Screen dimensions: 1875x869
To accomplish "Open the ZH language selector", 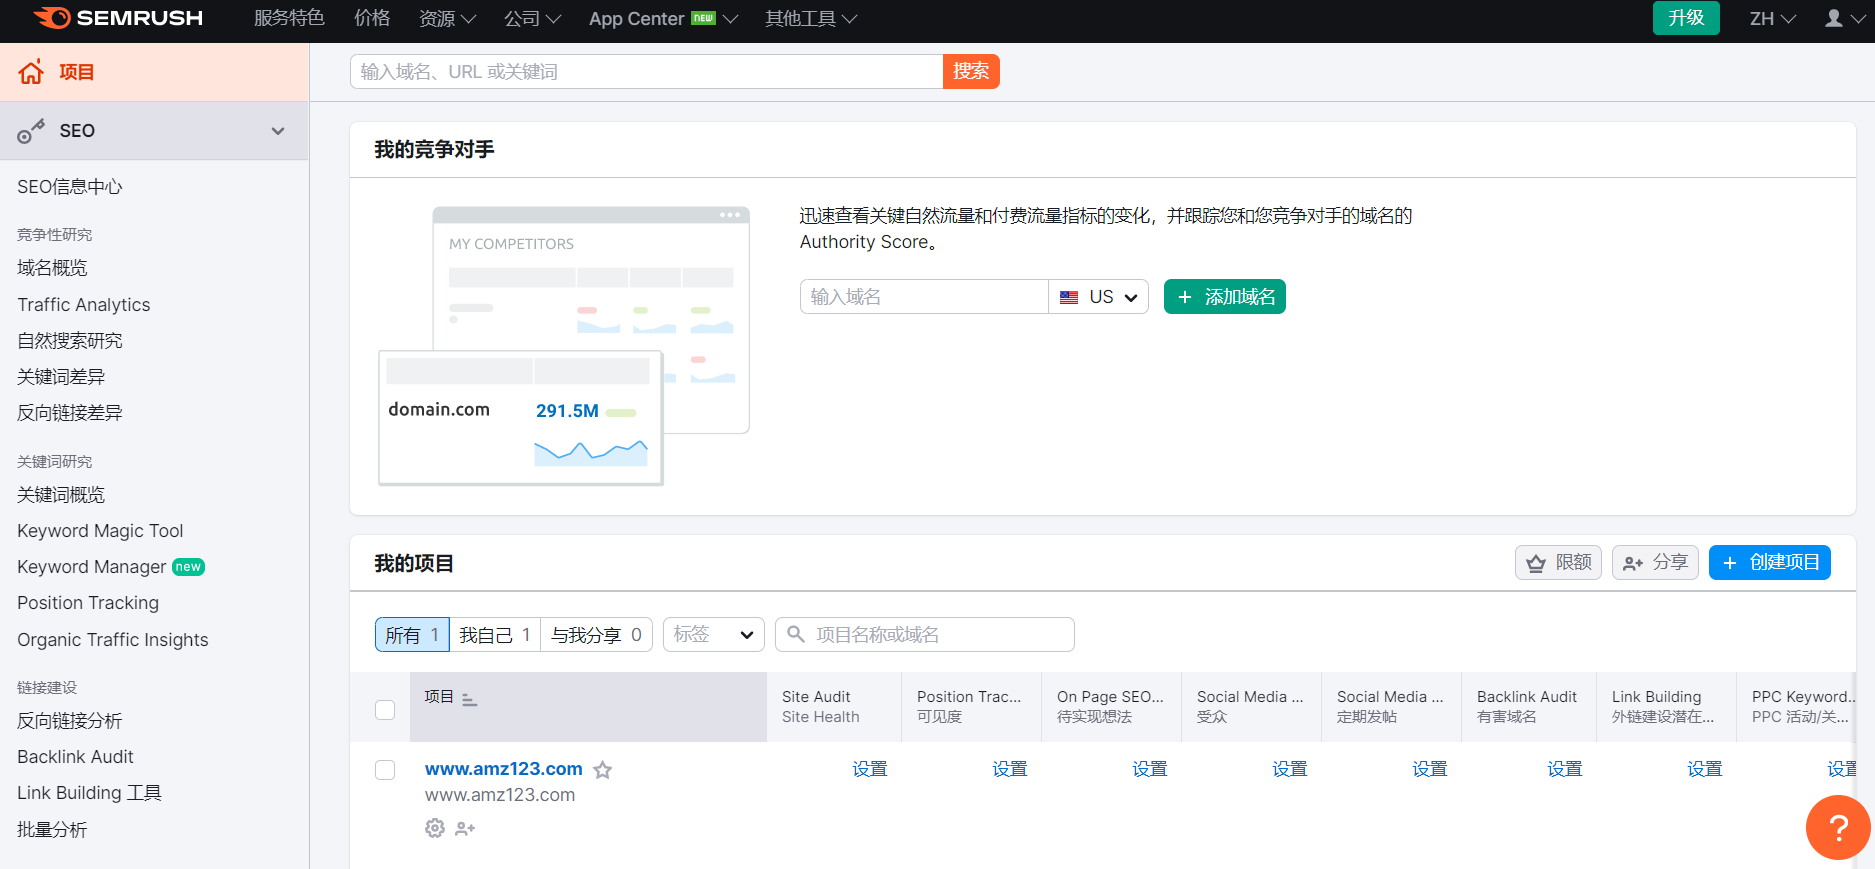I will point(1773,18).
